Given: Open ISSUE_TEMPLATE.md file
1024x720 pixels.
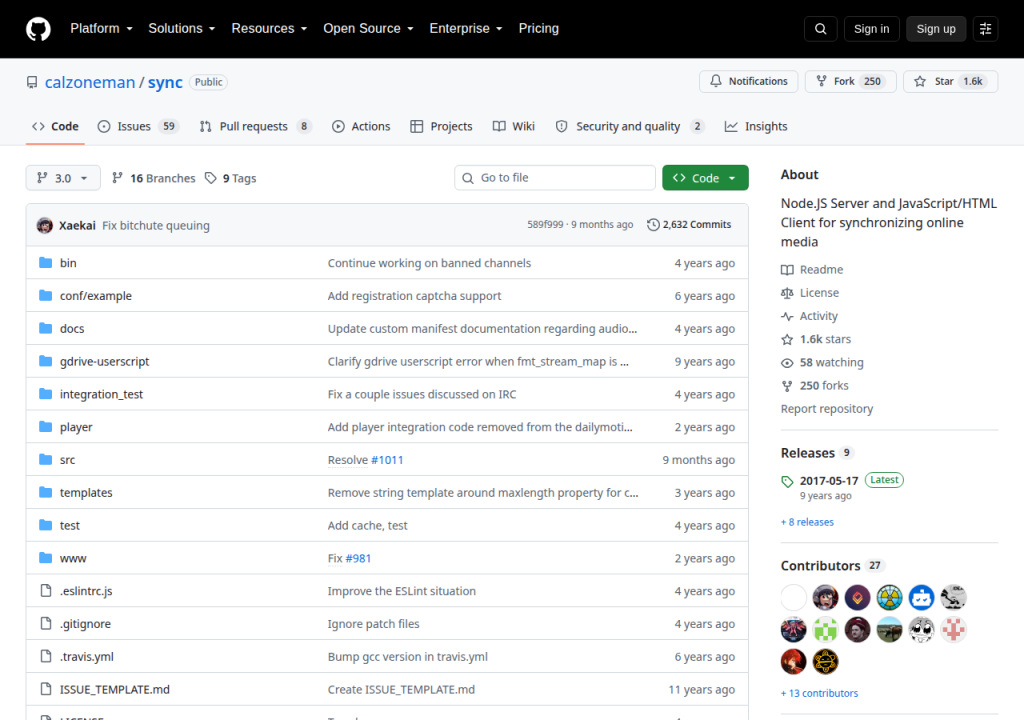Looking at the screenshot, I should pyautogui.click(x=114, y=689).
